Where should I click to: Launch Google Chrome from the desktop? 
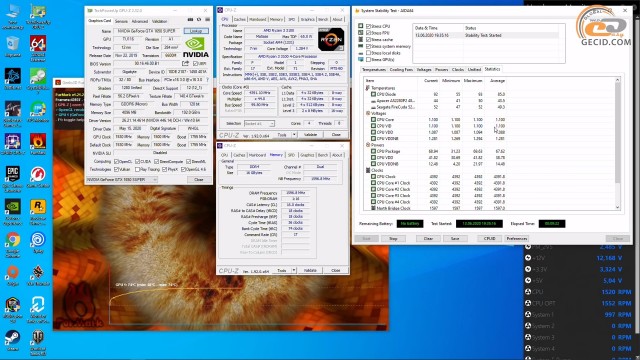(x=13, y=244)
